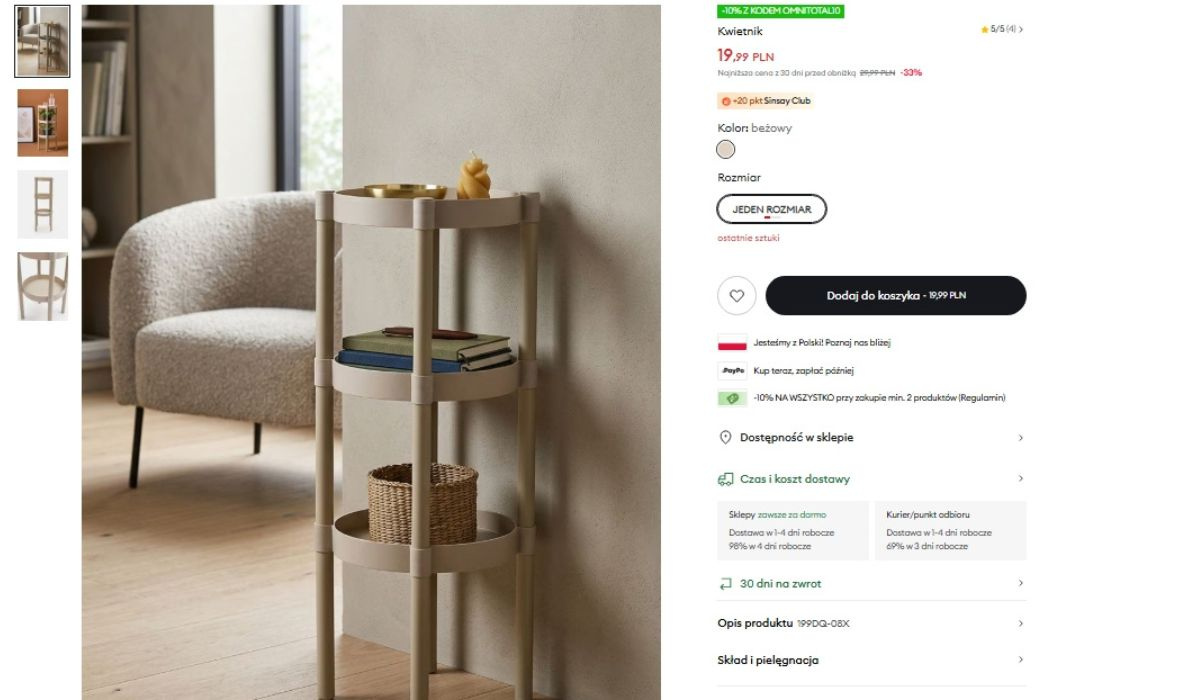Select the JEDEN ROZMIAR size option

tap(772, 209)
